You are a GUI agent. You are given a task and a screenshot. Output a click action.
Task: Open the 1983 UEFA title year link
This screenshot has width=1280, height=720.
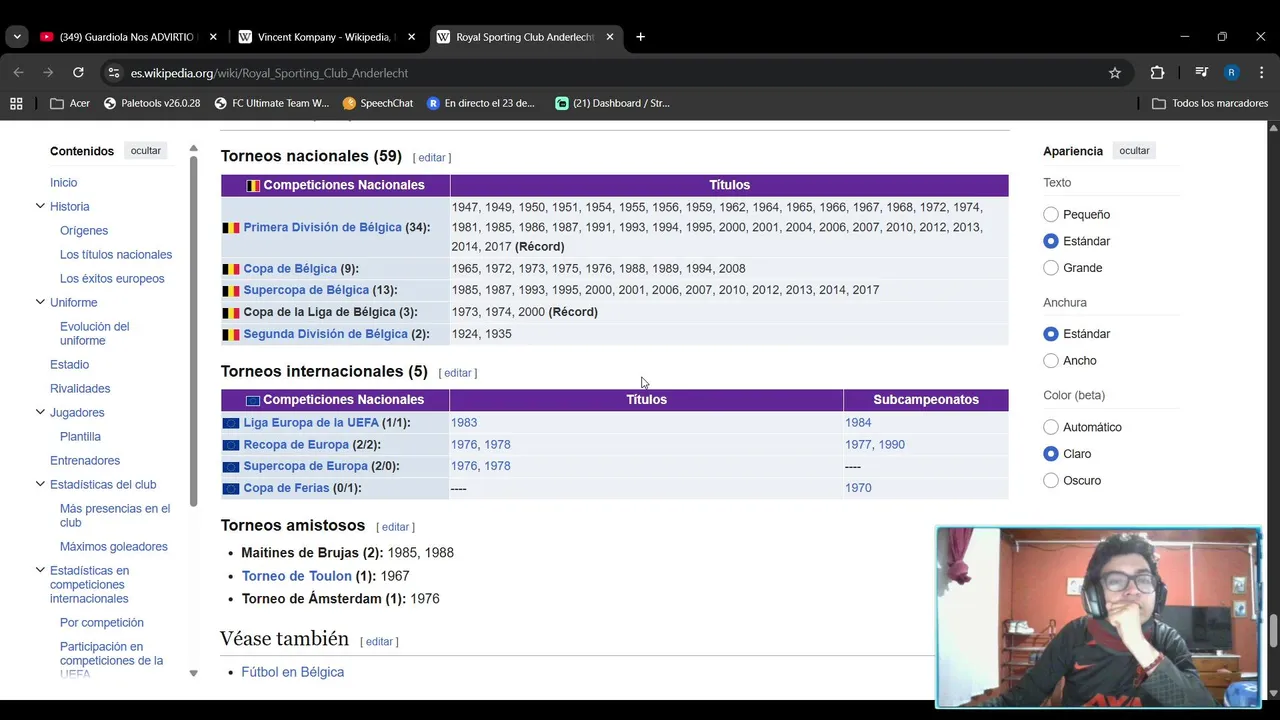click(x=464, y=423)
